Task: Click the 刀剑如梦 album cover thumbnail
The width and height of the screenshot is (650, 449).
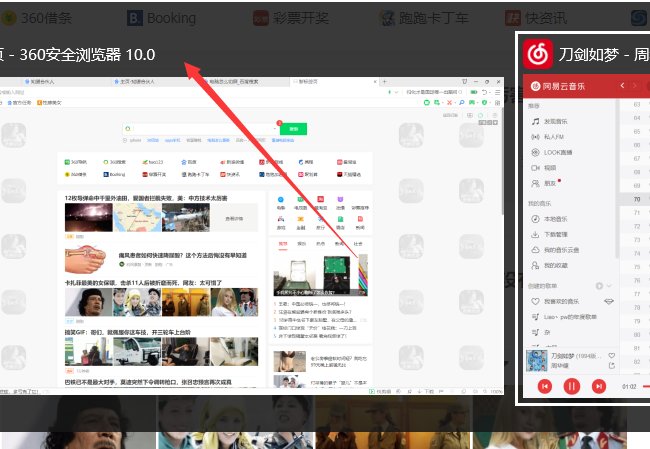Action: pyautogui.click(x=536, y=360)
